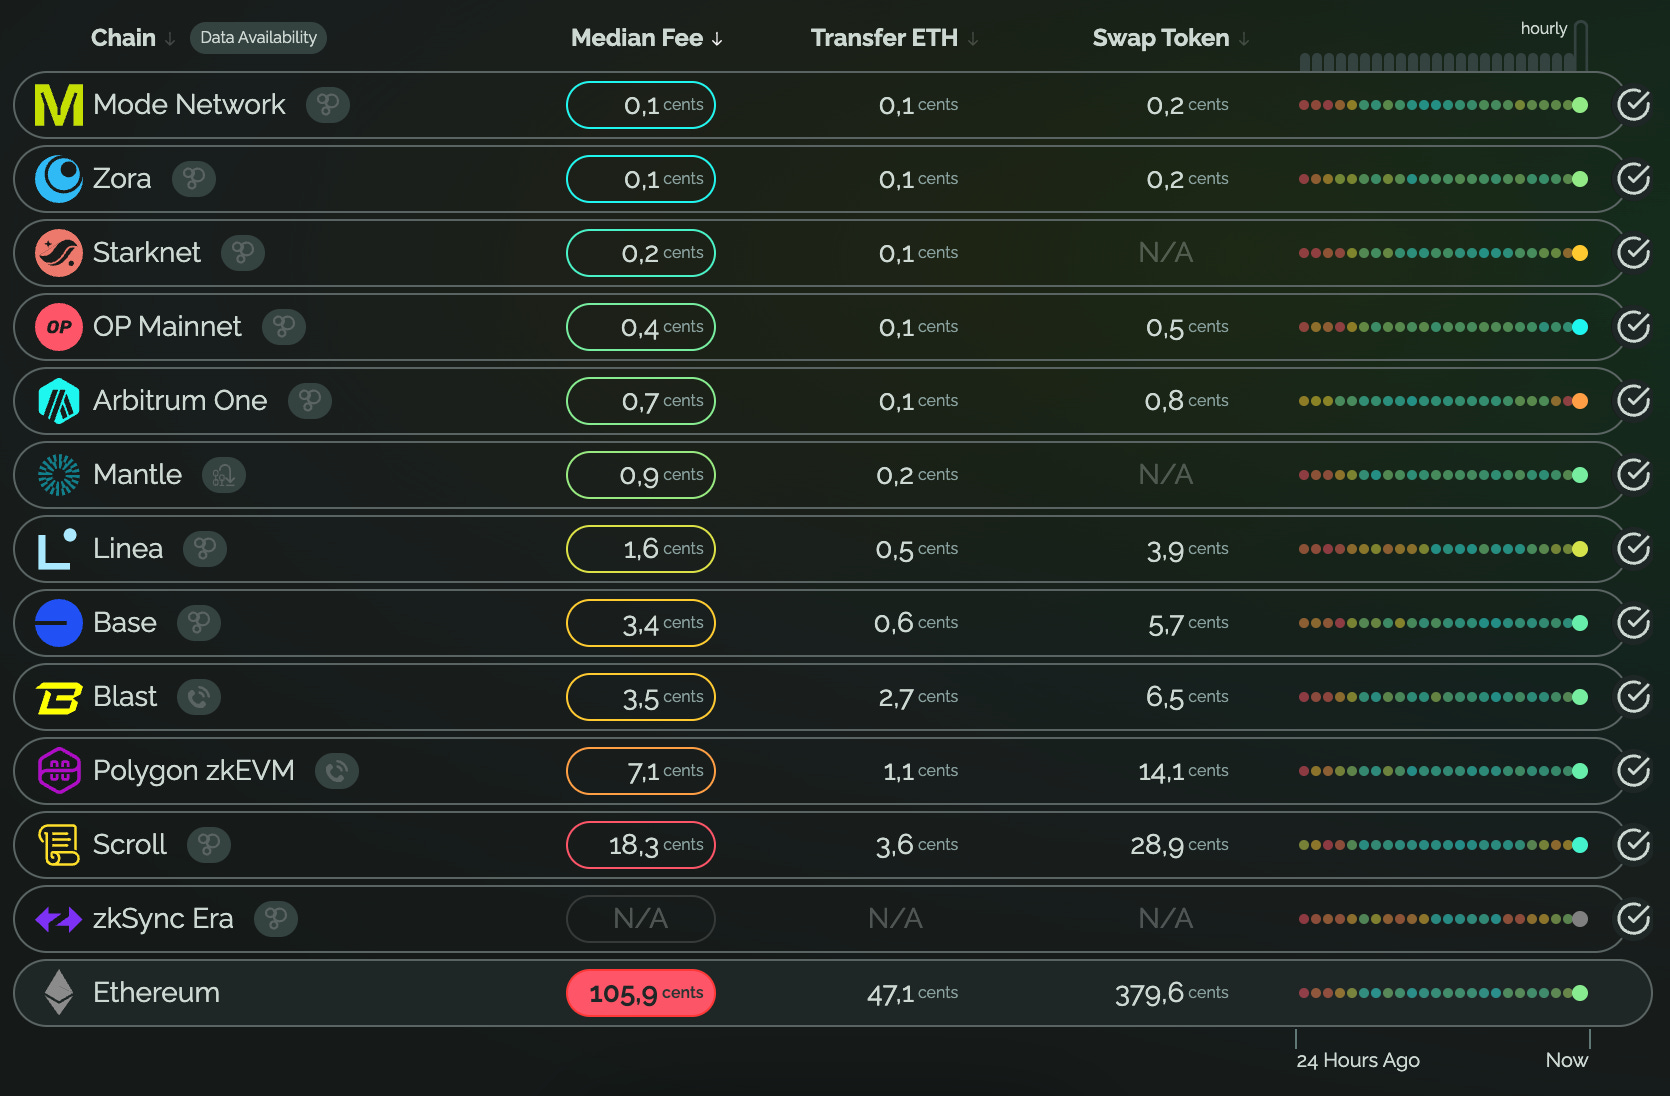Toggle the checkmark for zkSync Era row
Viewport: 1670px width, 1096px height.
coord(1634,918)
